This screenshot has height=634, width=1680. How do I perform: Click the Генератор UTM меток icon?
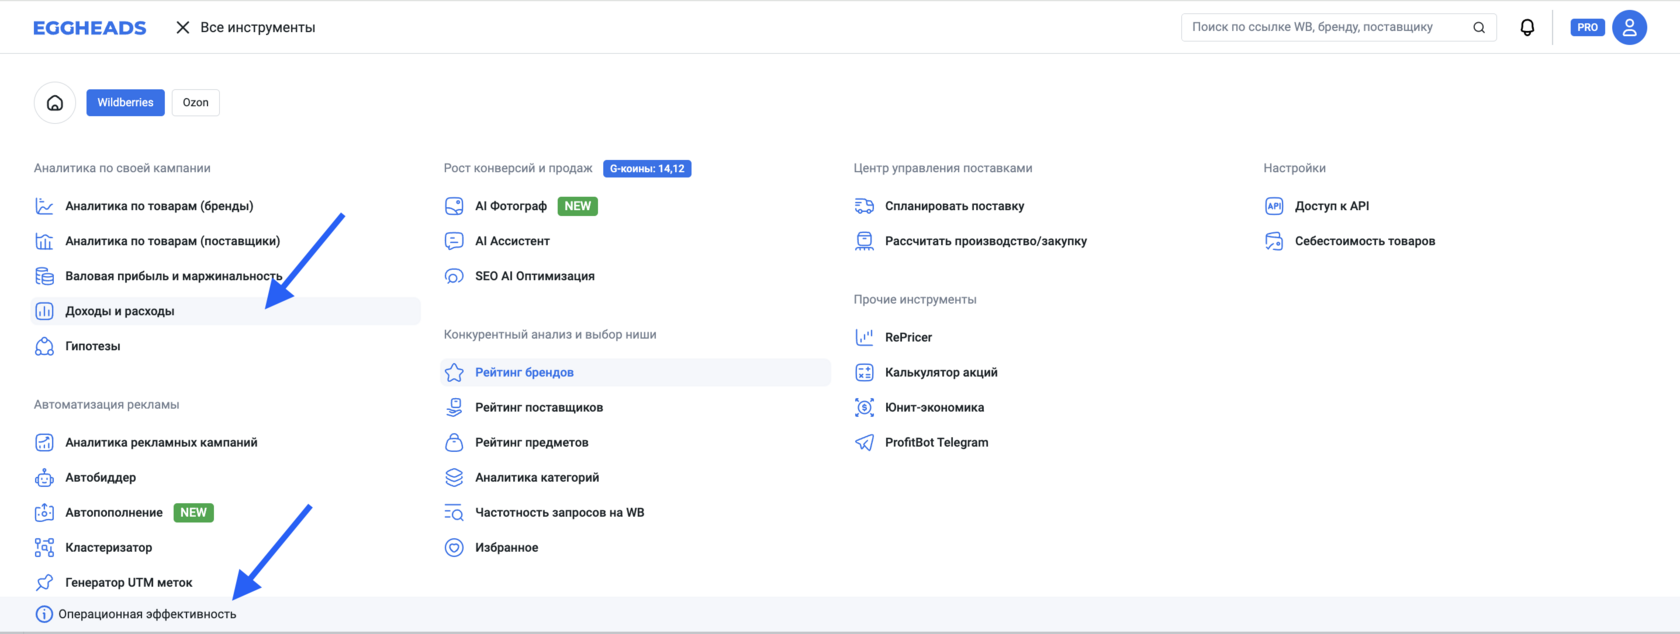[x=44, y=583]
